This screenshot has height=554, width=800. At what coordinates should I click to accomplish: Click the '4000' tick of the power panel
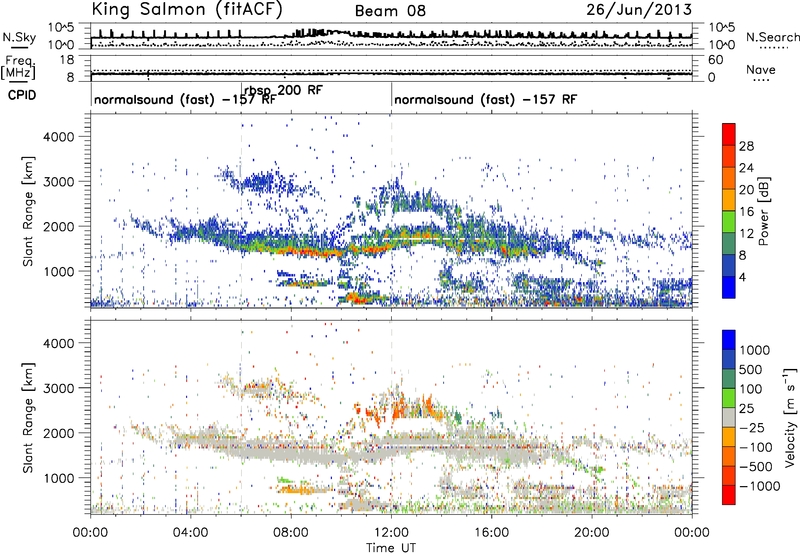coord(59,137)
